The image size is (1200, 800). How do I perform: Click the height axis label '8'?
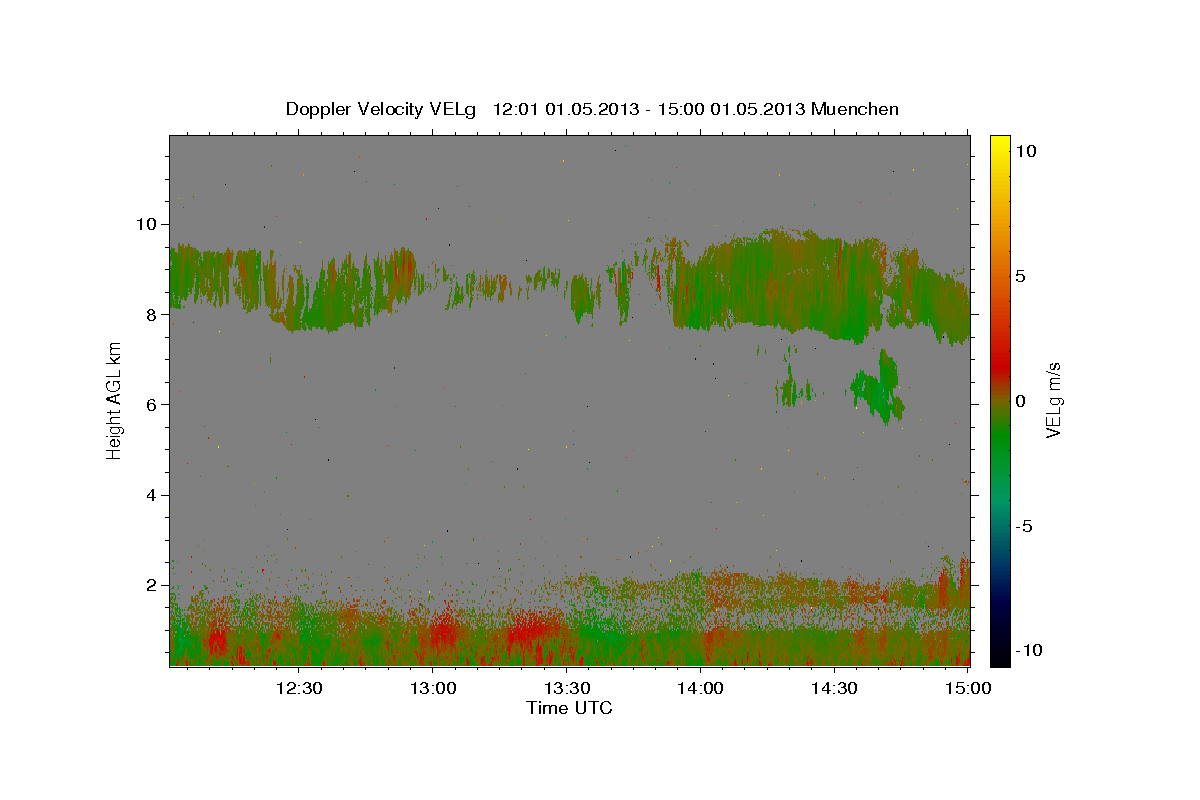tap(153, 314)
